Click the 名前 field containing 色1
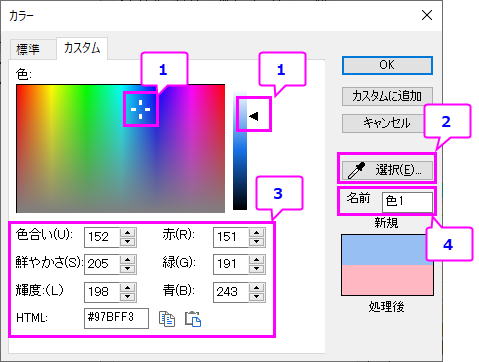 coord(407,202)
